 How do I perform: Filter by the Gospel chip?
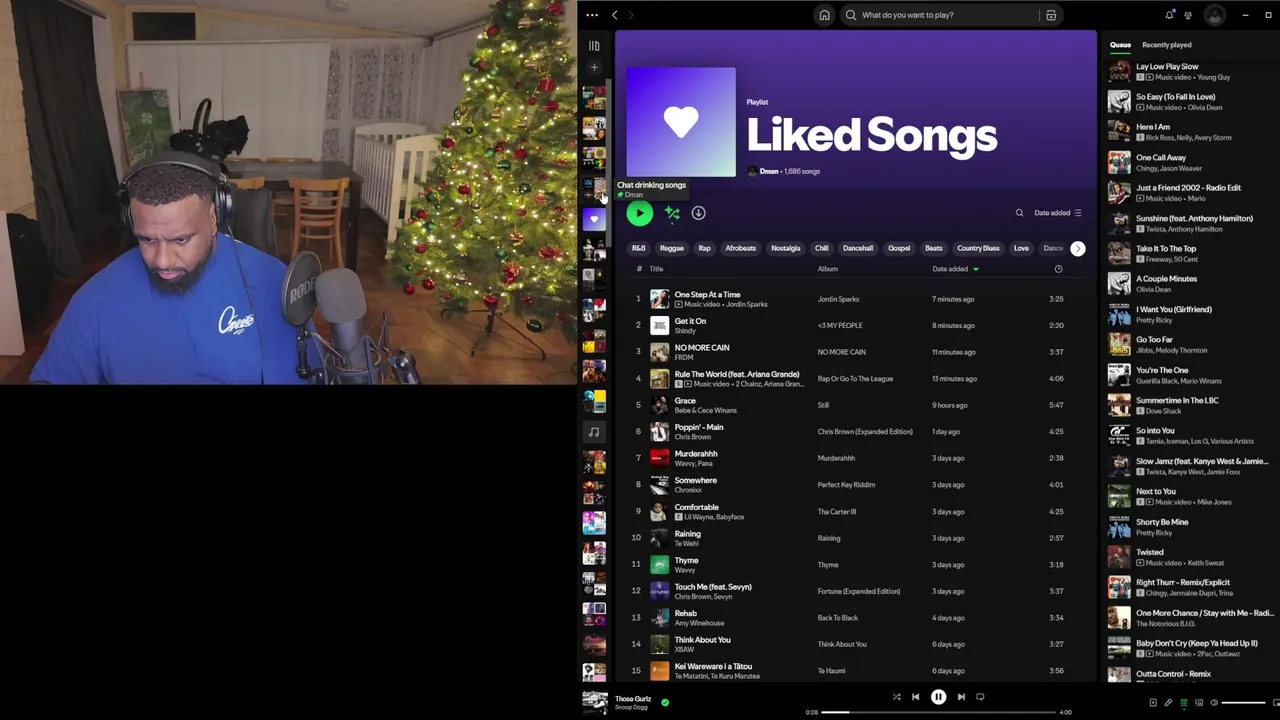899,248
